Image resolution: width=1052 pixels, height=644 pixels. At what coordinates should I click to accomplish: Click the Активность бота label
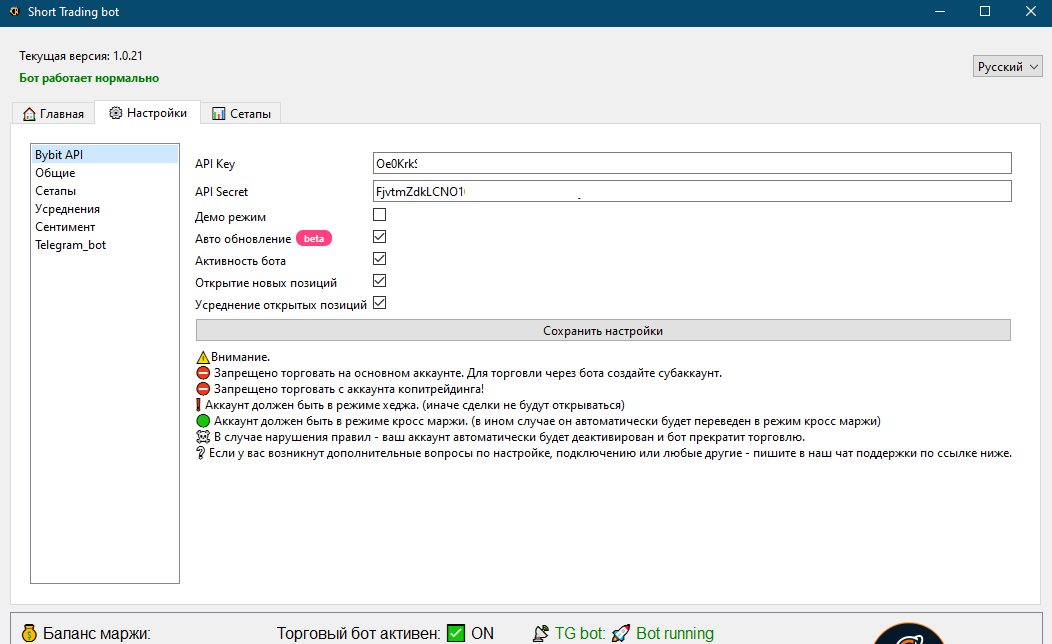(240, 261)
